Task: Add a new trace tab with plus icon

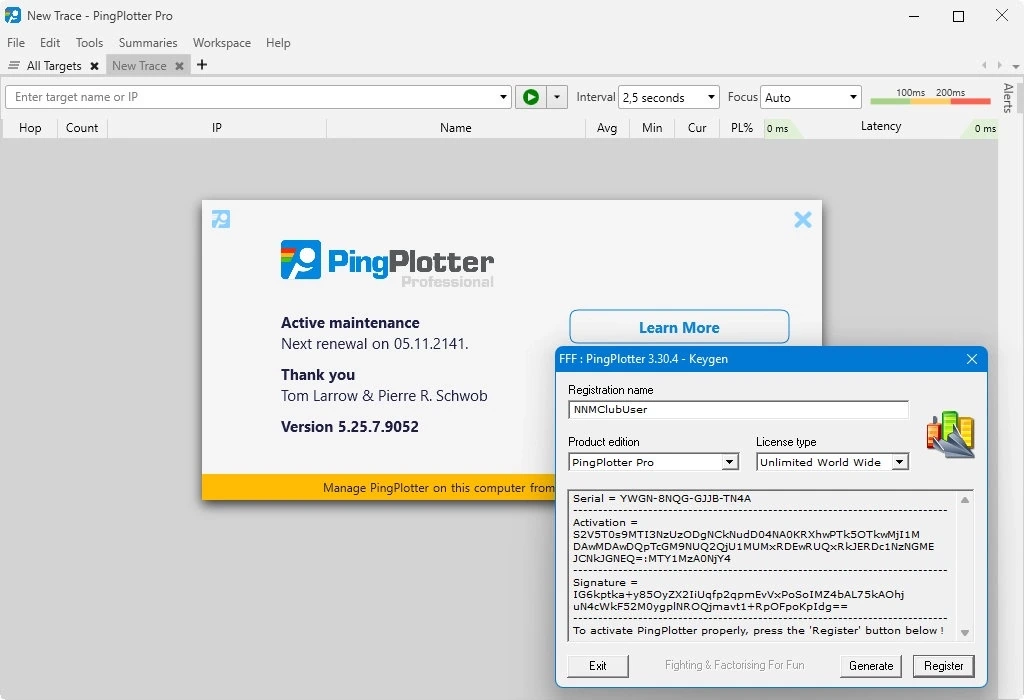Action: point(202,65)
